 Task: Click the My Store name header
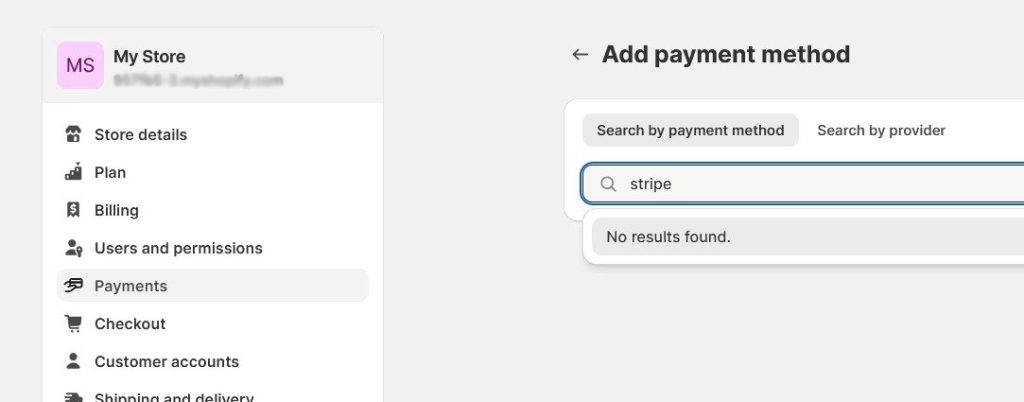(150, 57)
